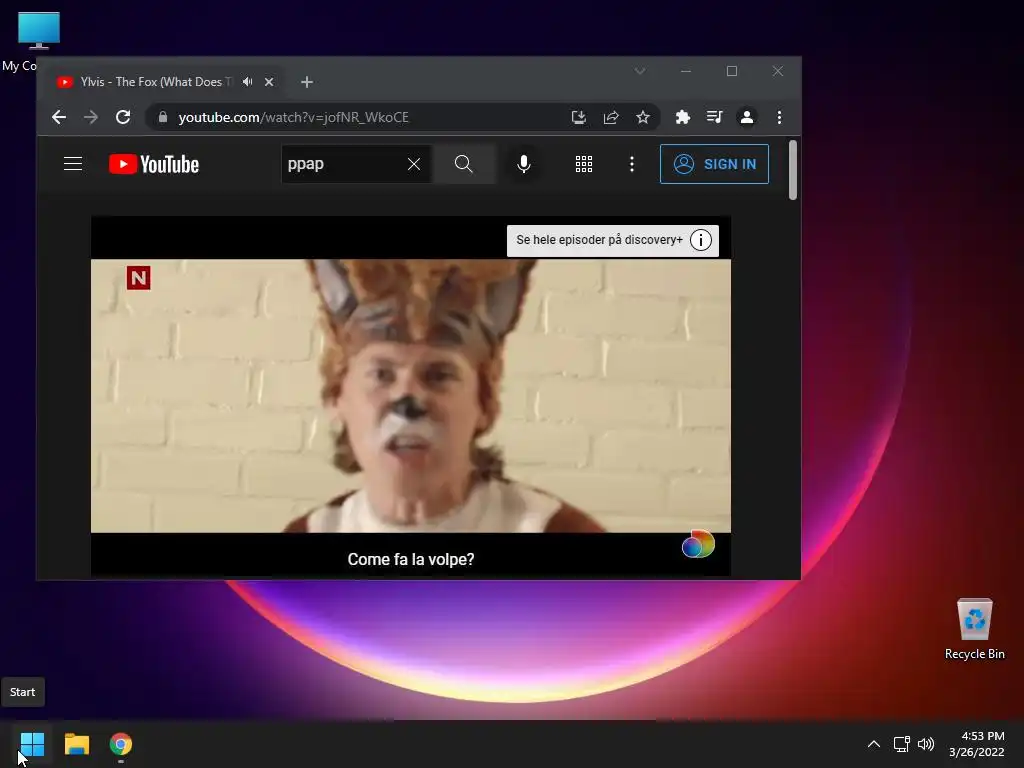Open the YouTube apps grid
The height and width of the screenshot is (768, 1024).
(584, 164)
